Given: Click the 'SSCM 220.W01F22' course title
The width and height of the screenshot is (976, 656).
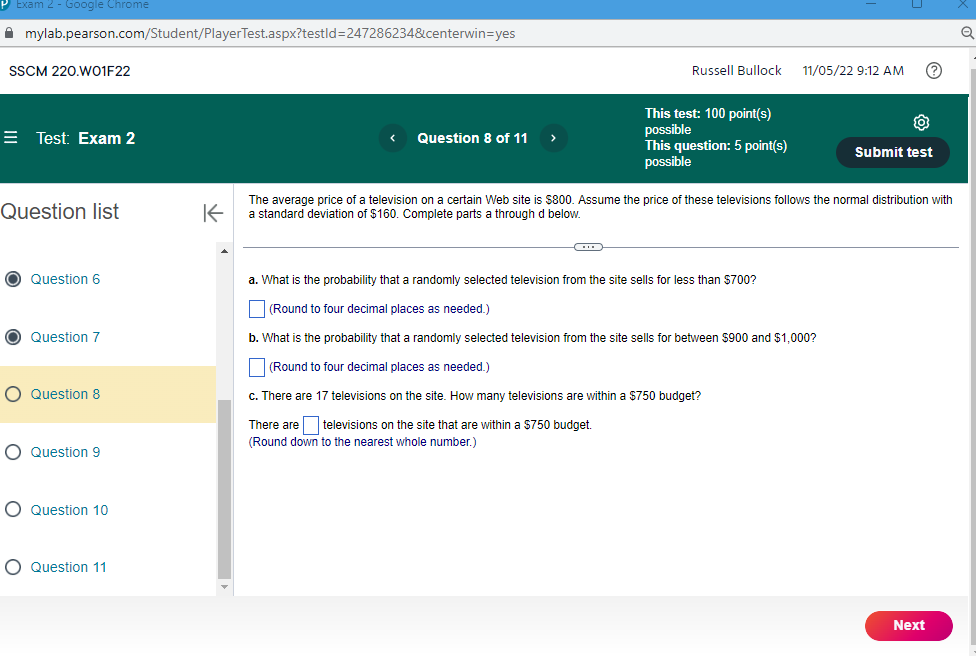Looking at the screenshot, I should coord(70,71).
